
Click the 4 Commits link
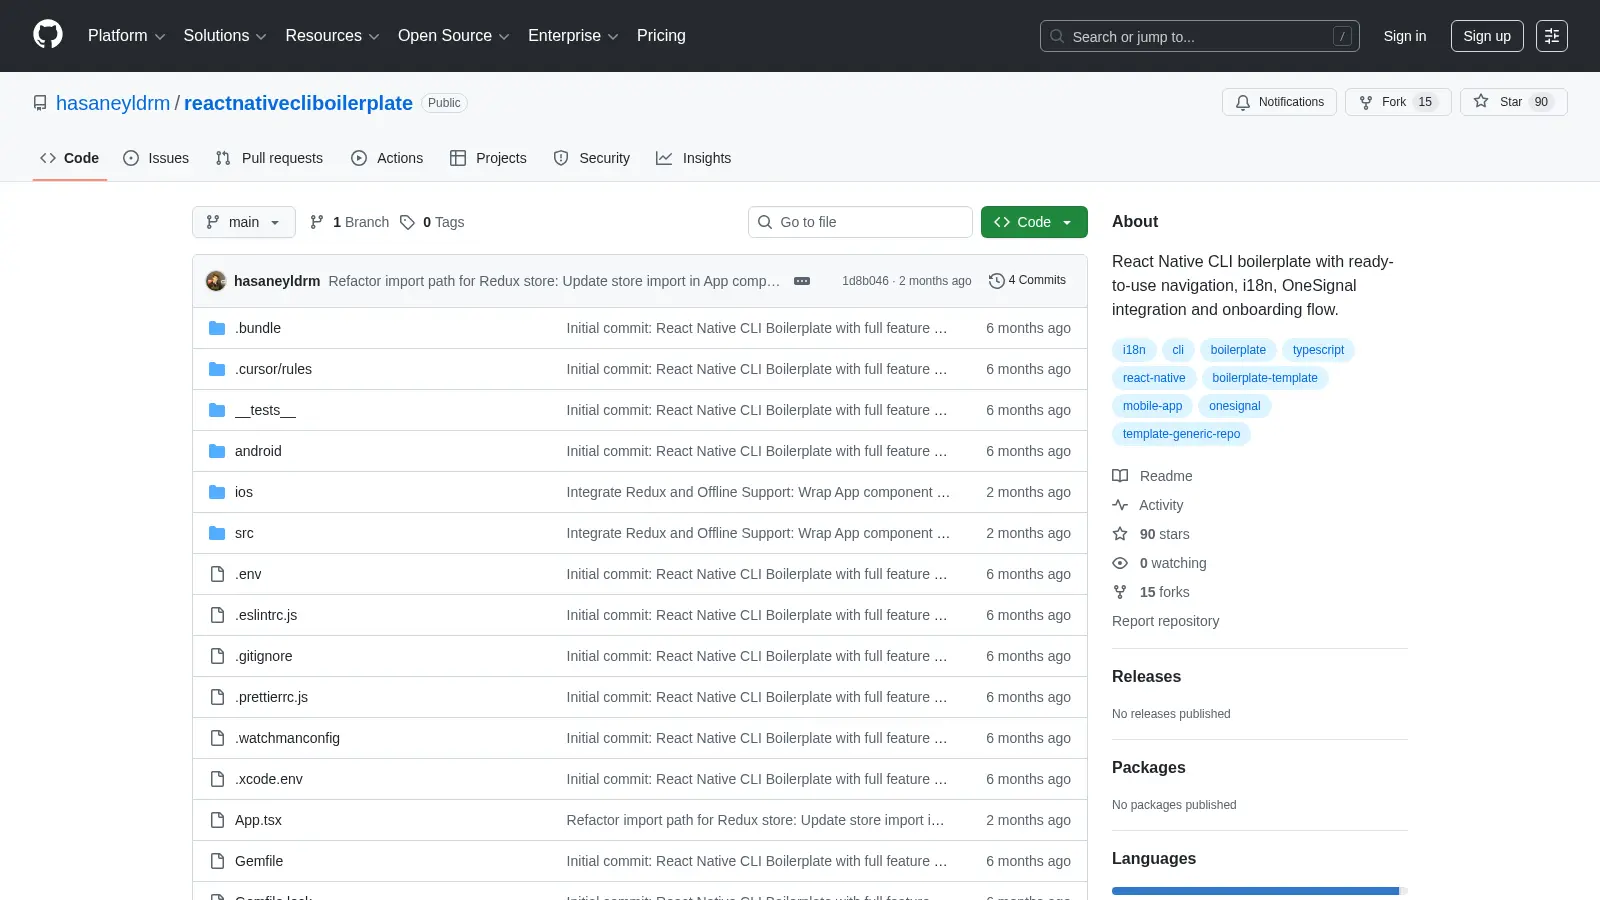click(1027, 281)
